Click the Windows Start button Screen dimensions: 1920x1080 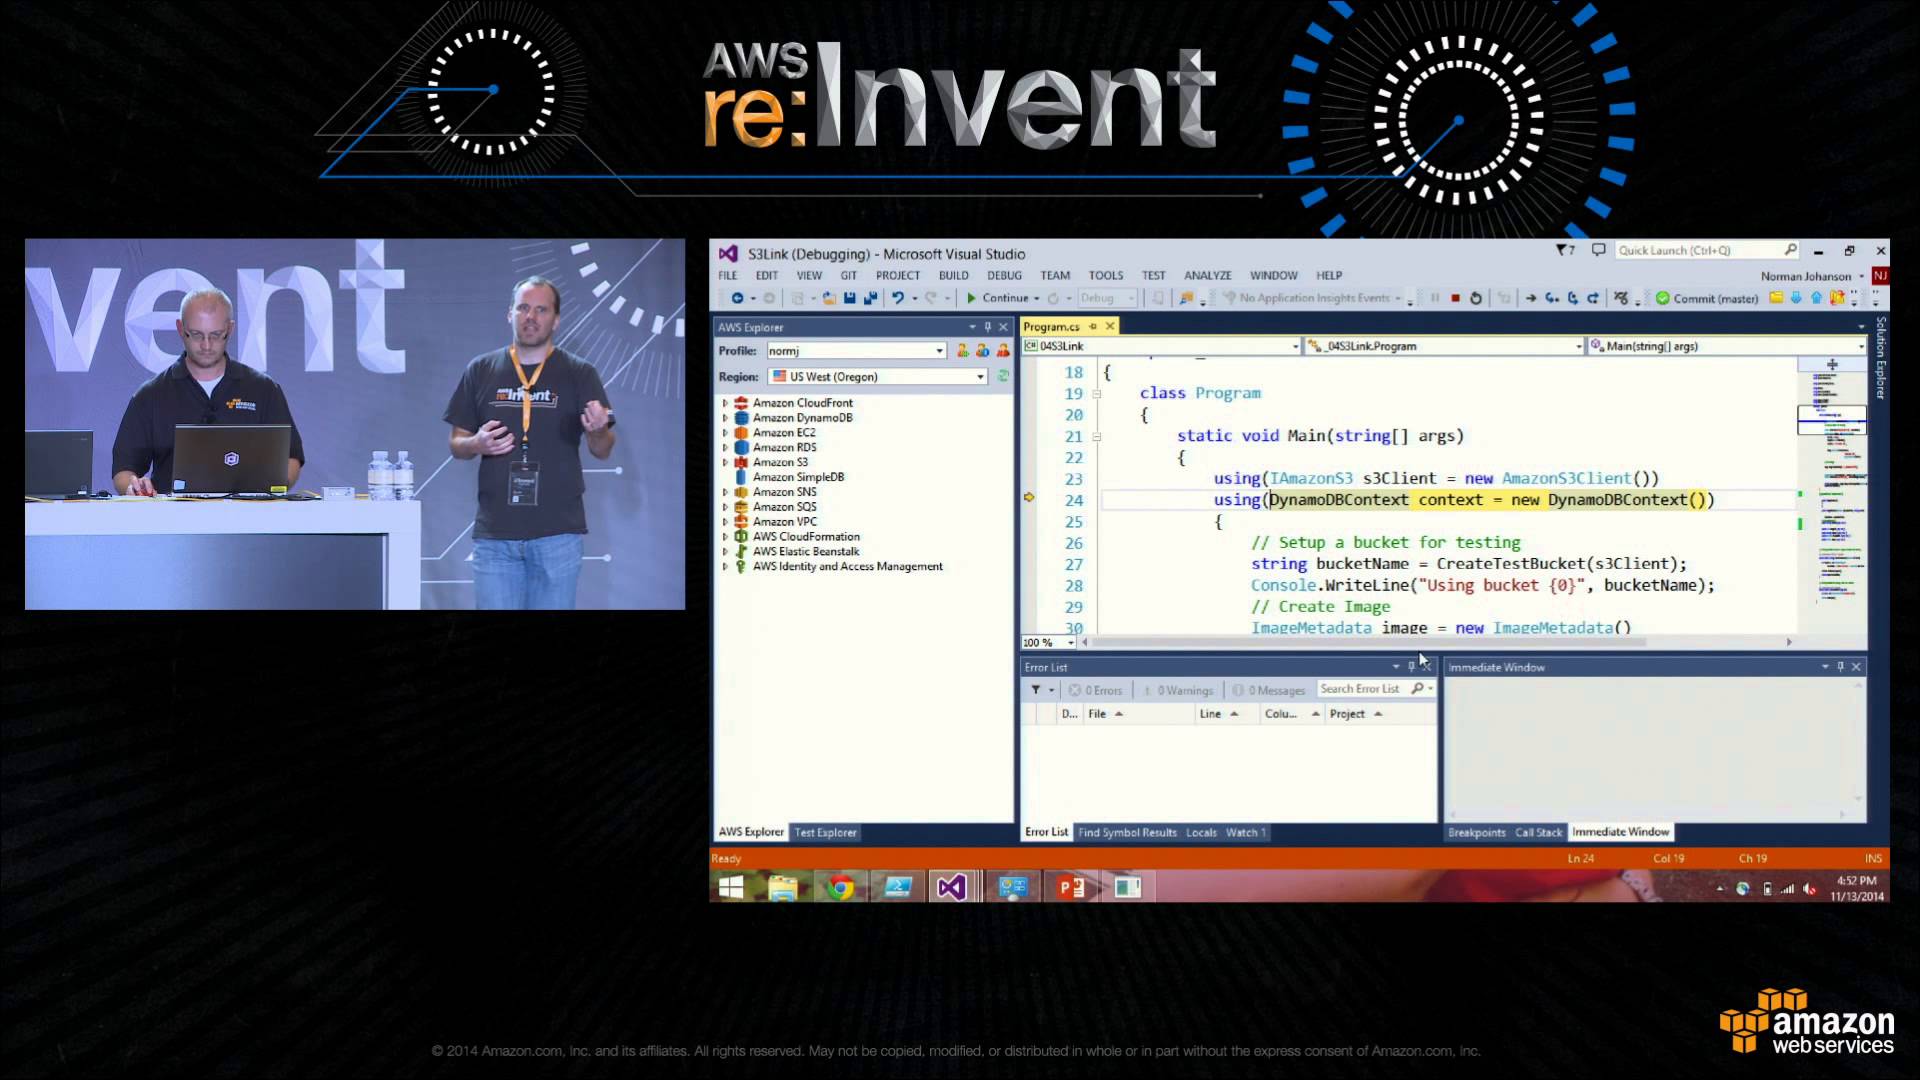(x=731, y=887)
